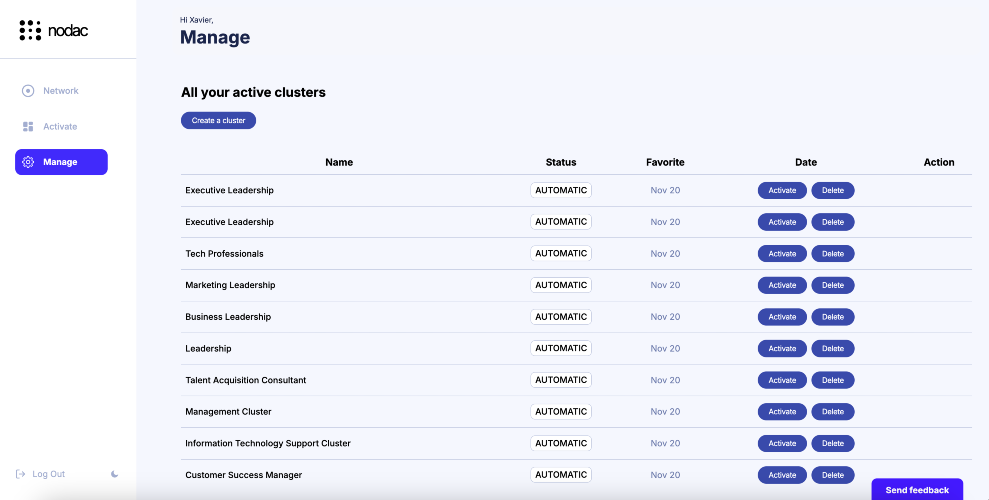Activate the Customer Success Manager cluster

[782, 475]
